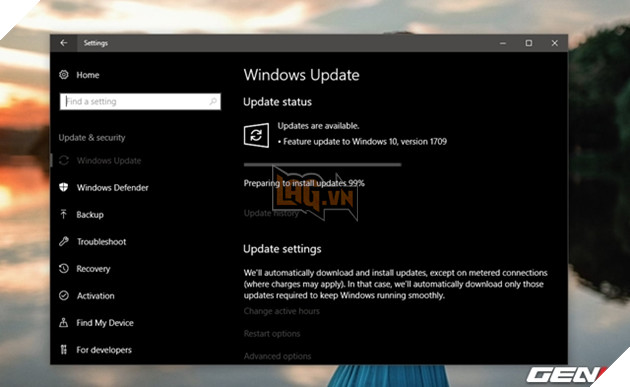630x387 pixels.
Task: Click the Updates are available text
Action: (x=318, y=126)
